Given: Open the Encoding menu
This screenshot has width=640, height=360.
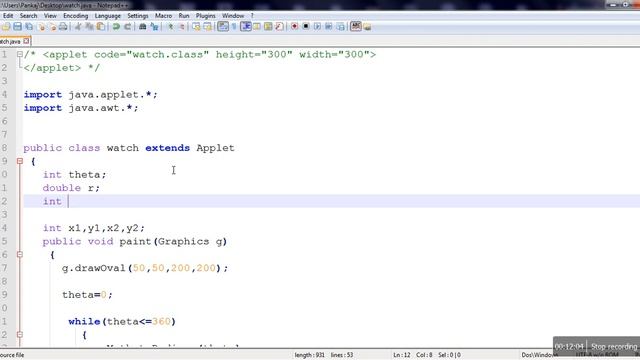Looking at the screenshot, I should (x=76, y=16).
